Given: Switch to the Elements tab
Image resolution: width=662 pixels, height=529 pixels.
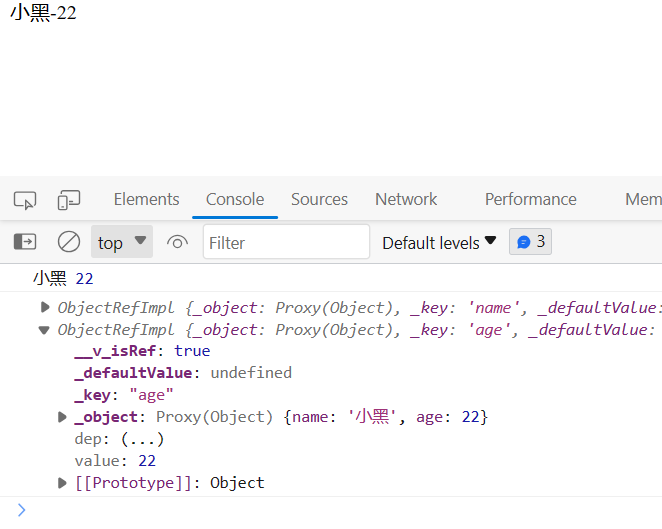Looking at the screenshot, I should tap(146, 199).
